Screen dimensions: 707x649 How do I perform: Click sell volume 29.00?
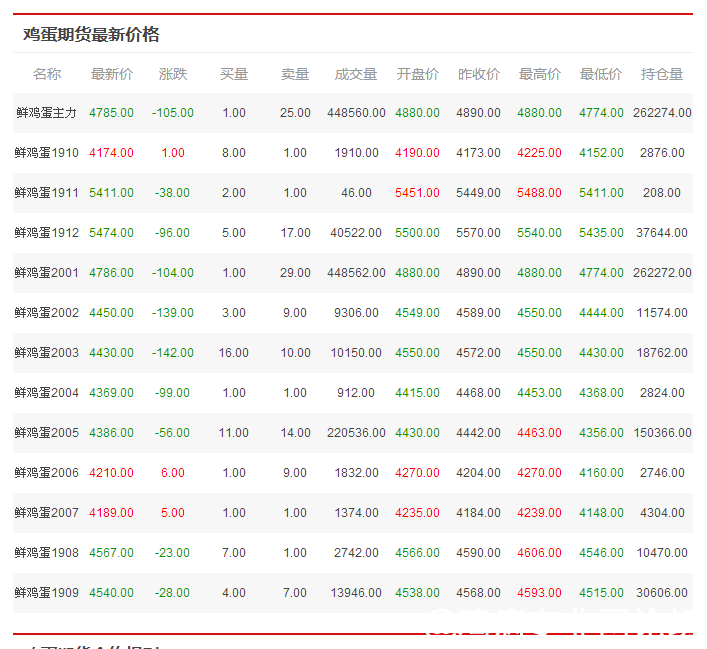295,273
